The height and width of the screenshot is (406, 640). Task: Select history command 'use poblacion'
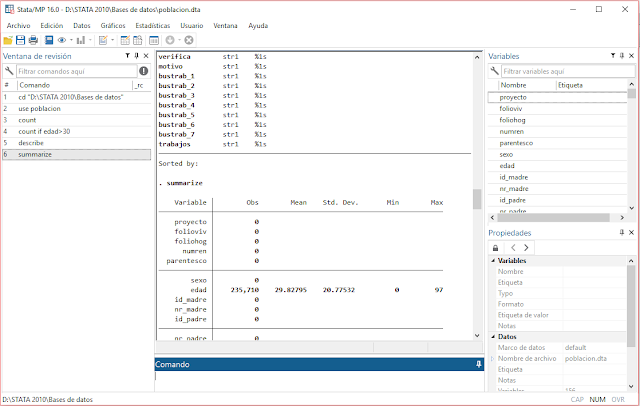tap(77, 109)
